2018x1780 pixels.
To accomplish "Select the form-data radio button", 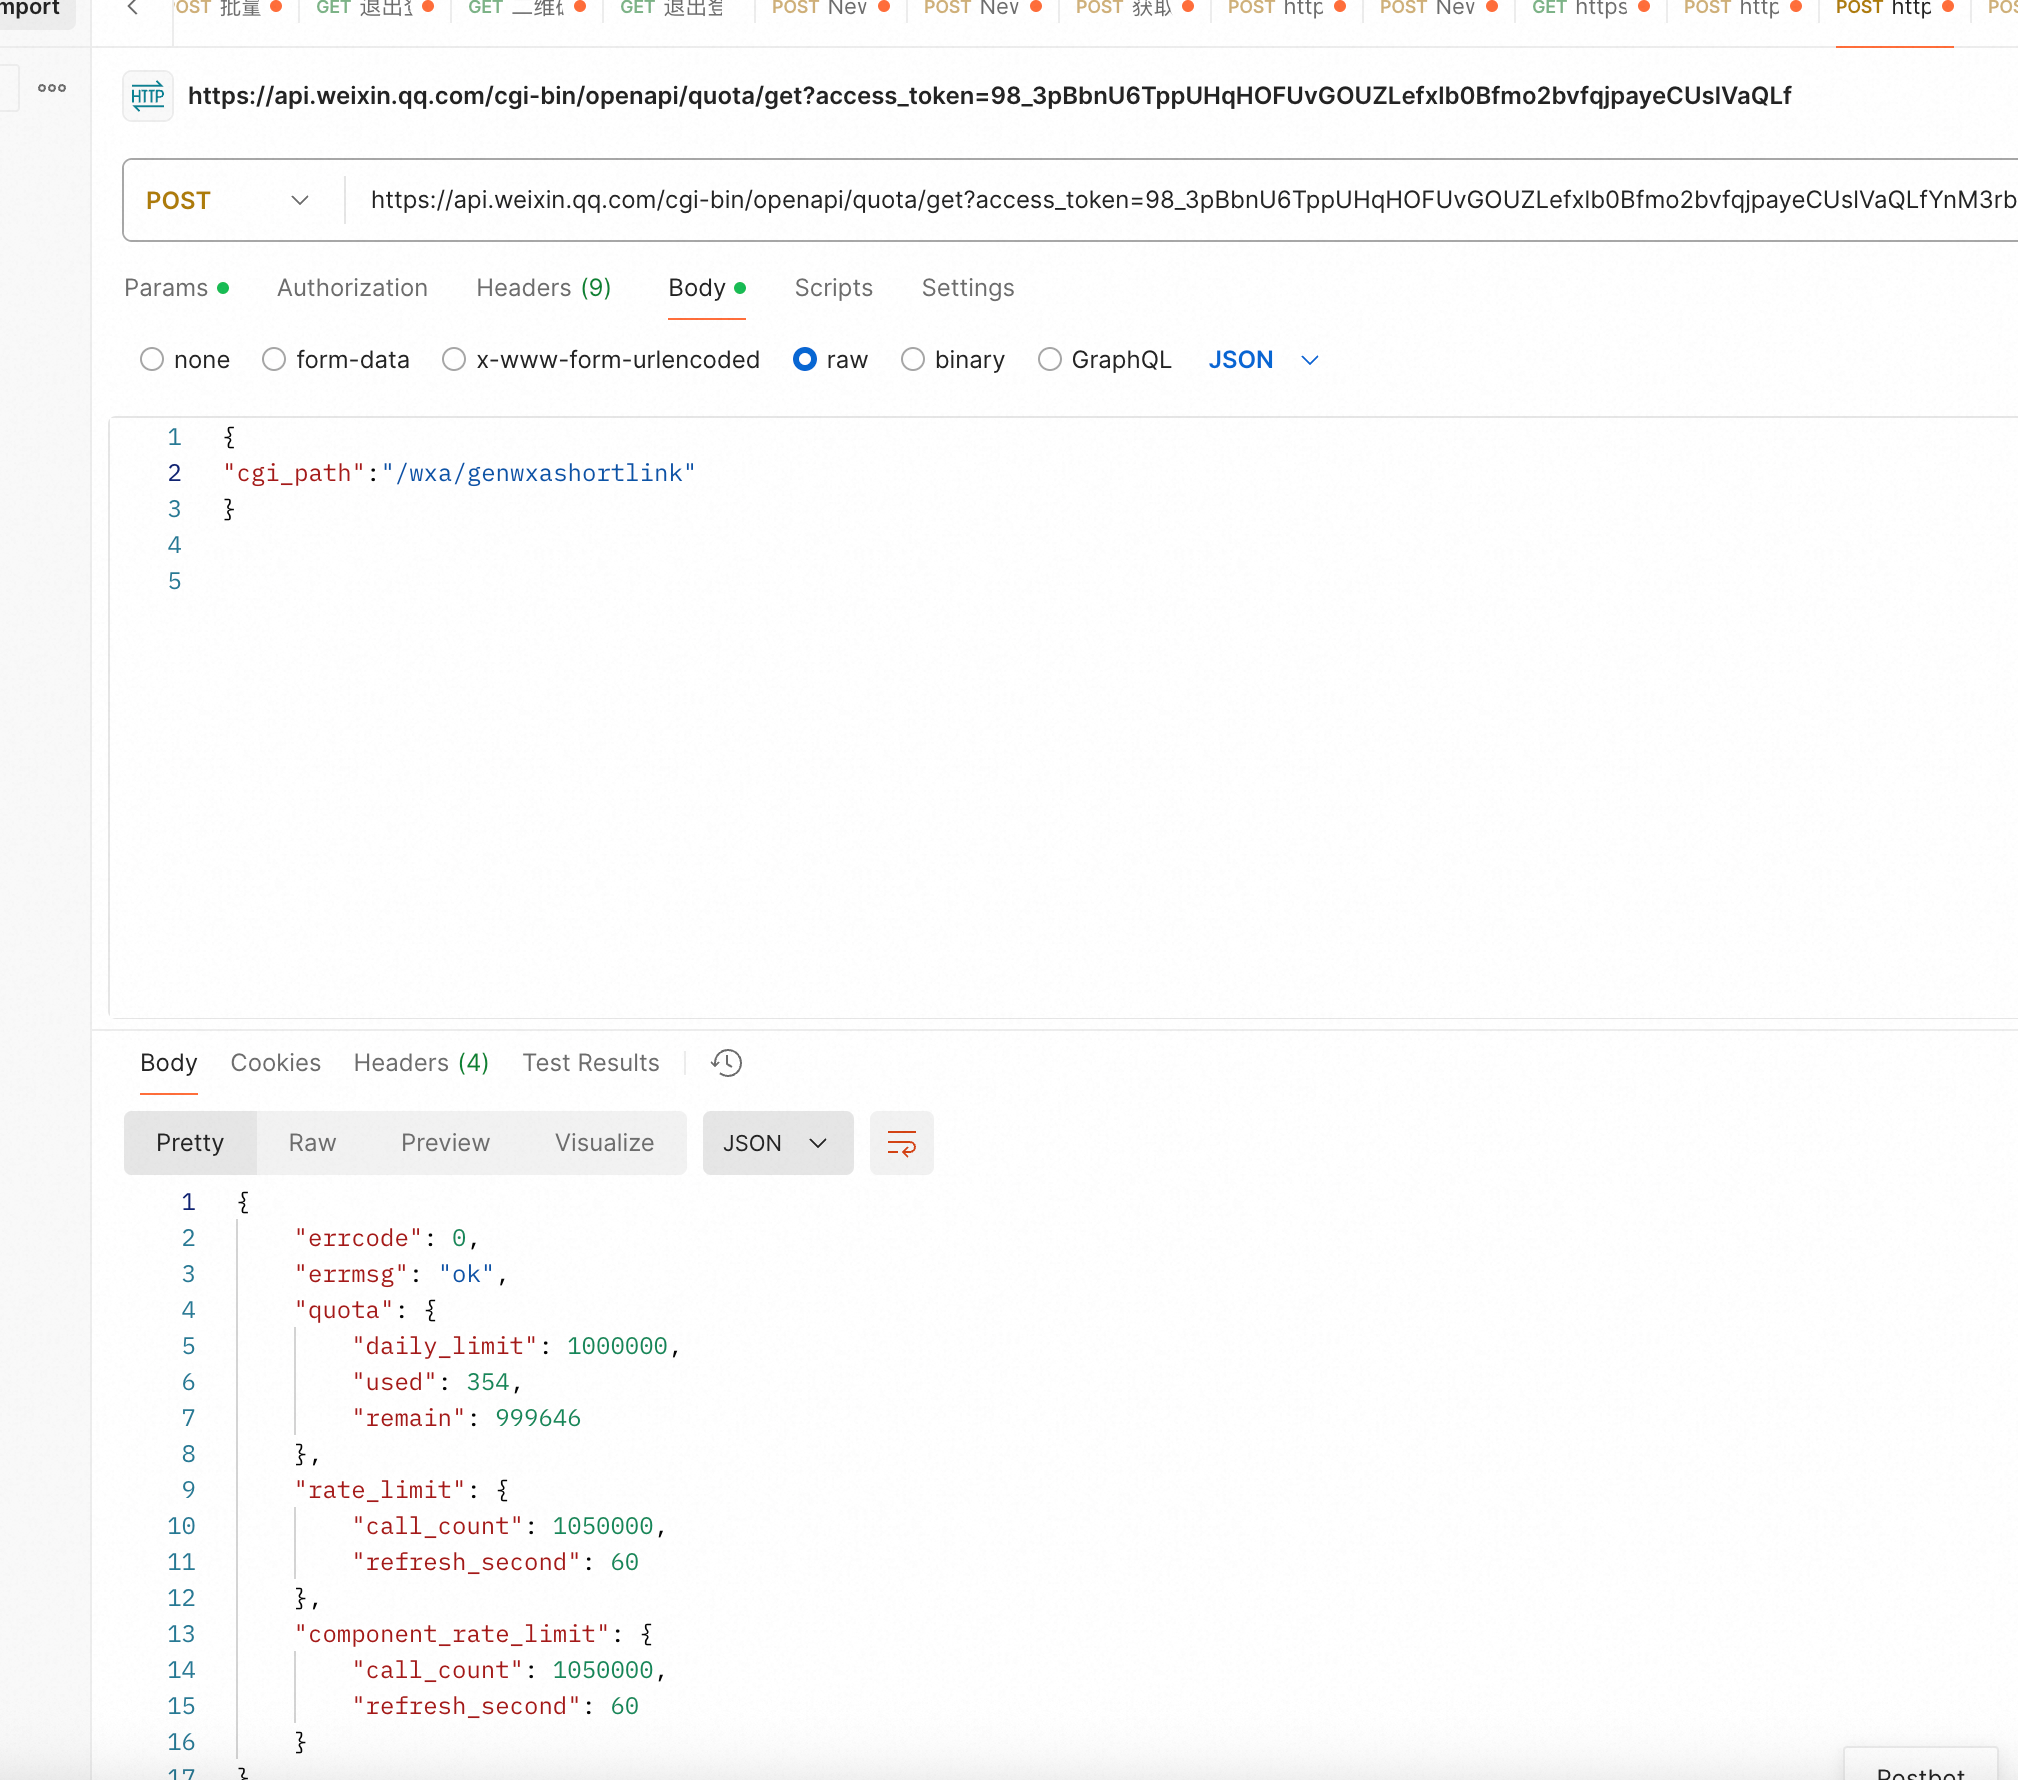I will (274, 360).
